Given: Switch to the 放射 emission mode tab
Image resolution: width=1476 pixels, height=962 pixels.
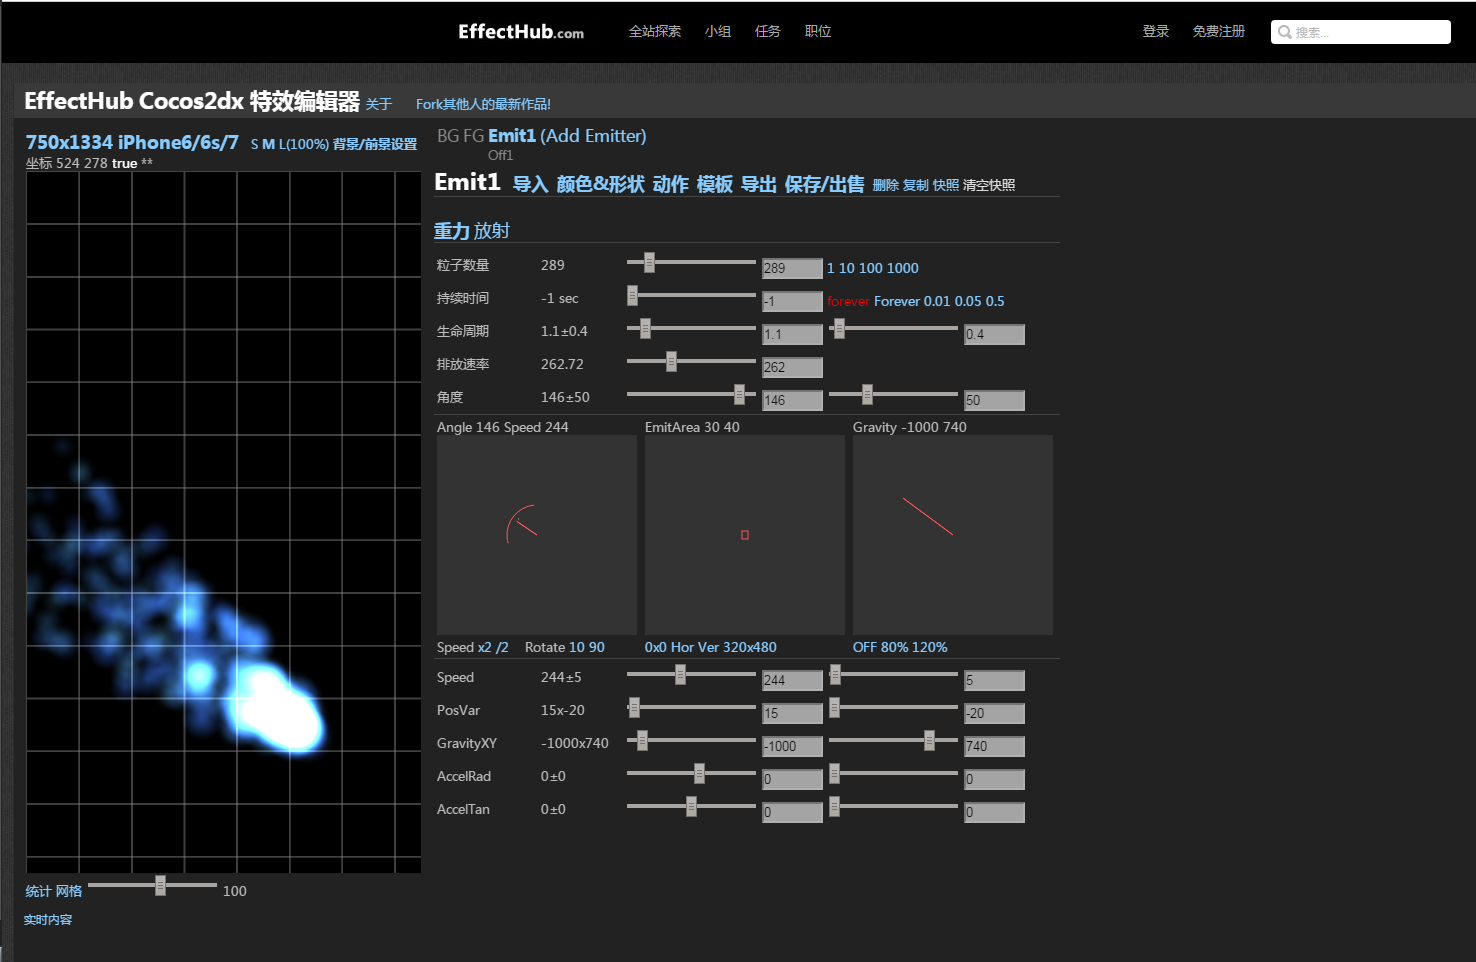Looking at the screenshot, I should 494,230.
